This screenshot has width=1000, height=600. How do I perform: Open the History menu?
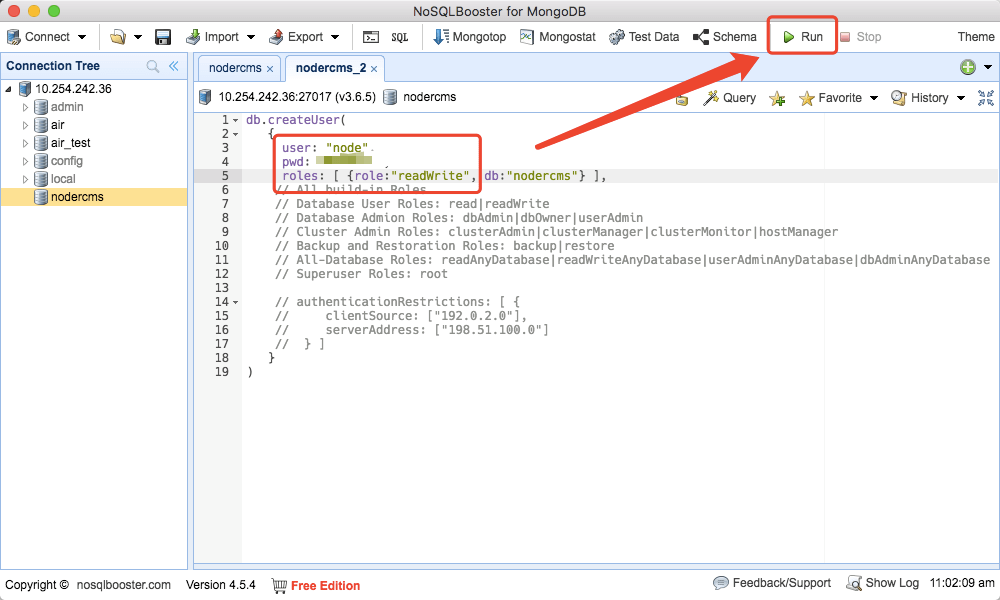coord(920,98)
